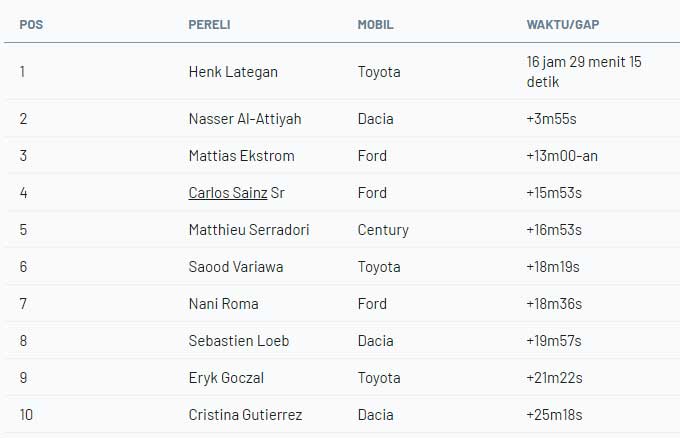
Task: Select Cristina Gutierrez in the table
Action: tap(245, 415)
